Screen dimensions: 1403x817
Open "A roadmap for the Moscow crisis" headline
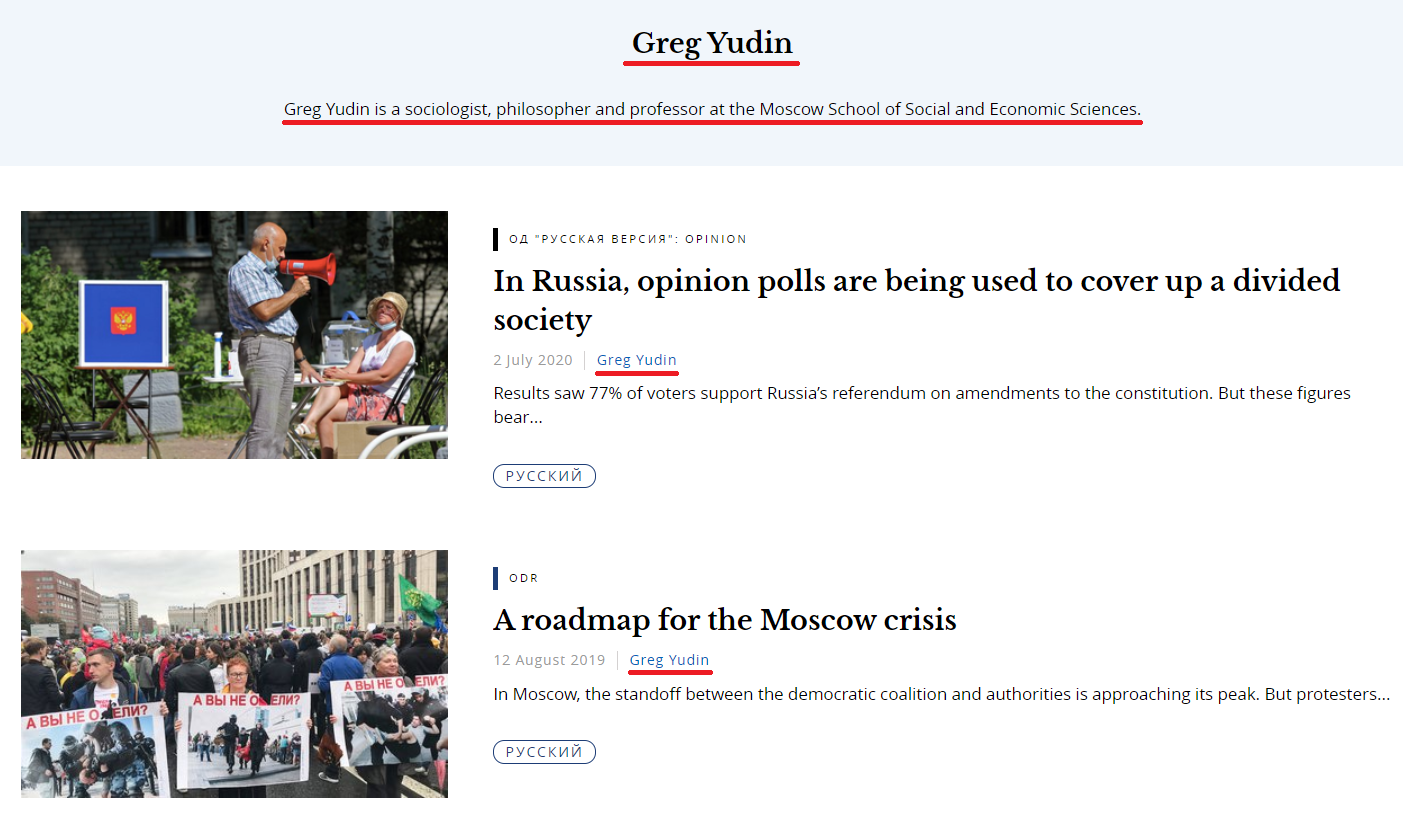point(725,620)
